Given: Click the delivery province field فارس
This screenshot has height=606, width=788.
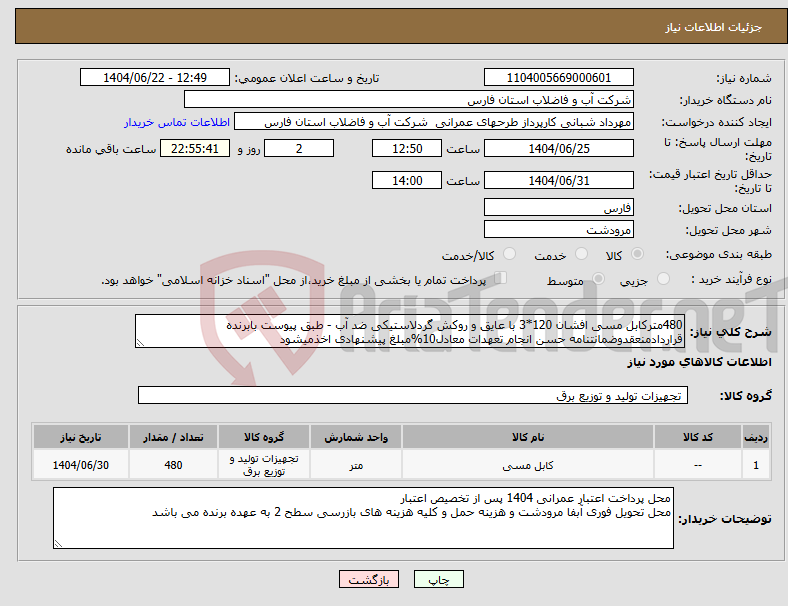Looking at the screenshot, I should coord(558,207).
